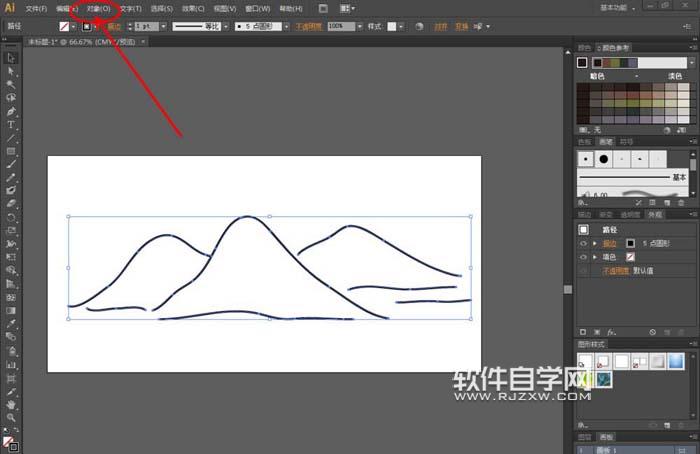700x454 pixels.
Task: Select the Paintbrush tool
Action: [x=11, y=164]
